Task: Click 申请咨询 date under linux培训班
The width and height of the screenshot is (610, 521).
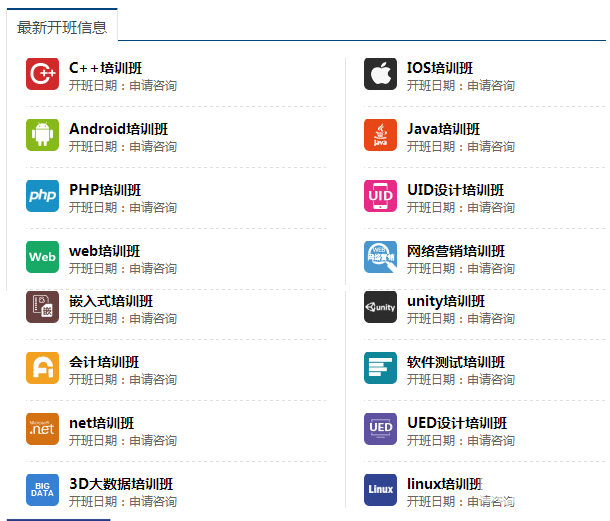Action: [x=491, y=502]
